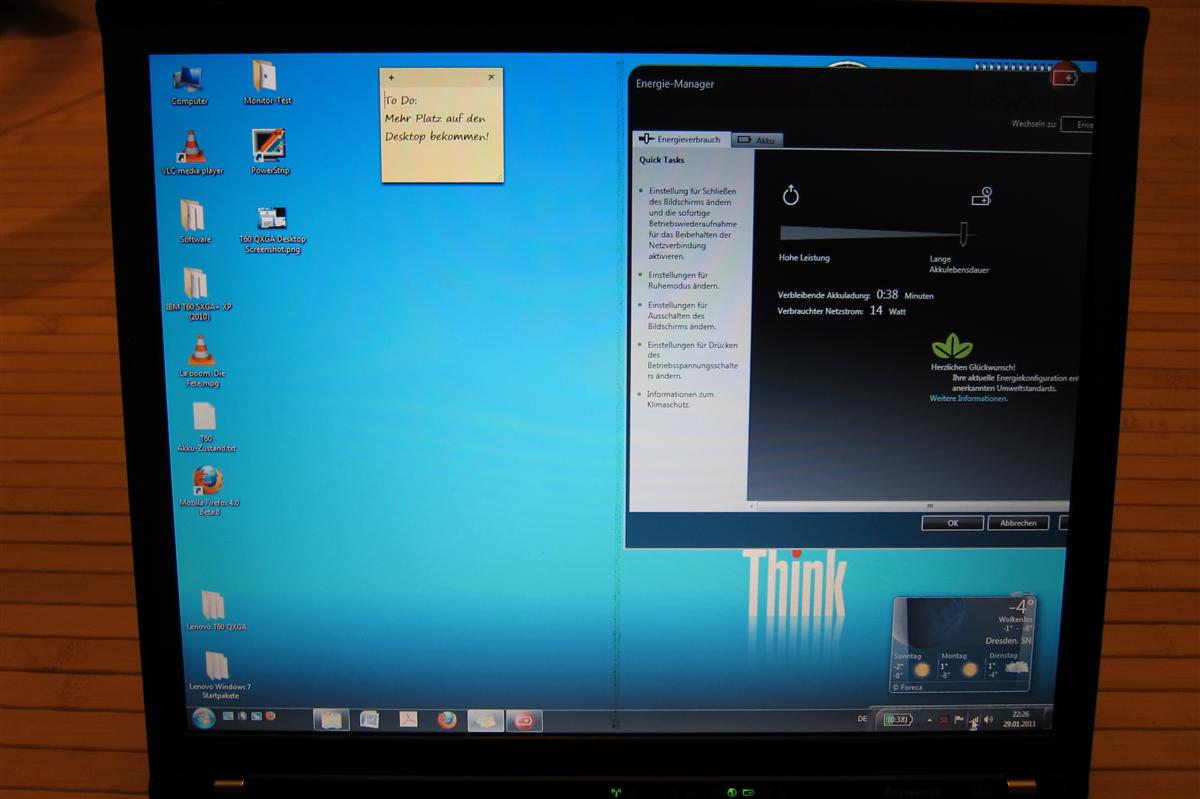Click the Windows Start orb

tap(203, 717)
